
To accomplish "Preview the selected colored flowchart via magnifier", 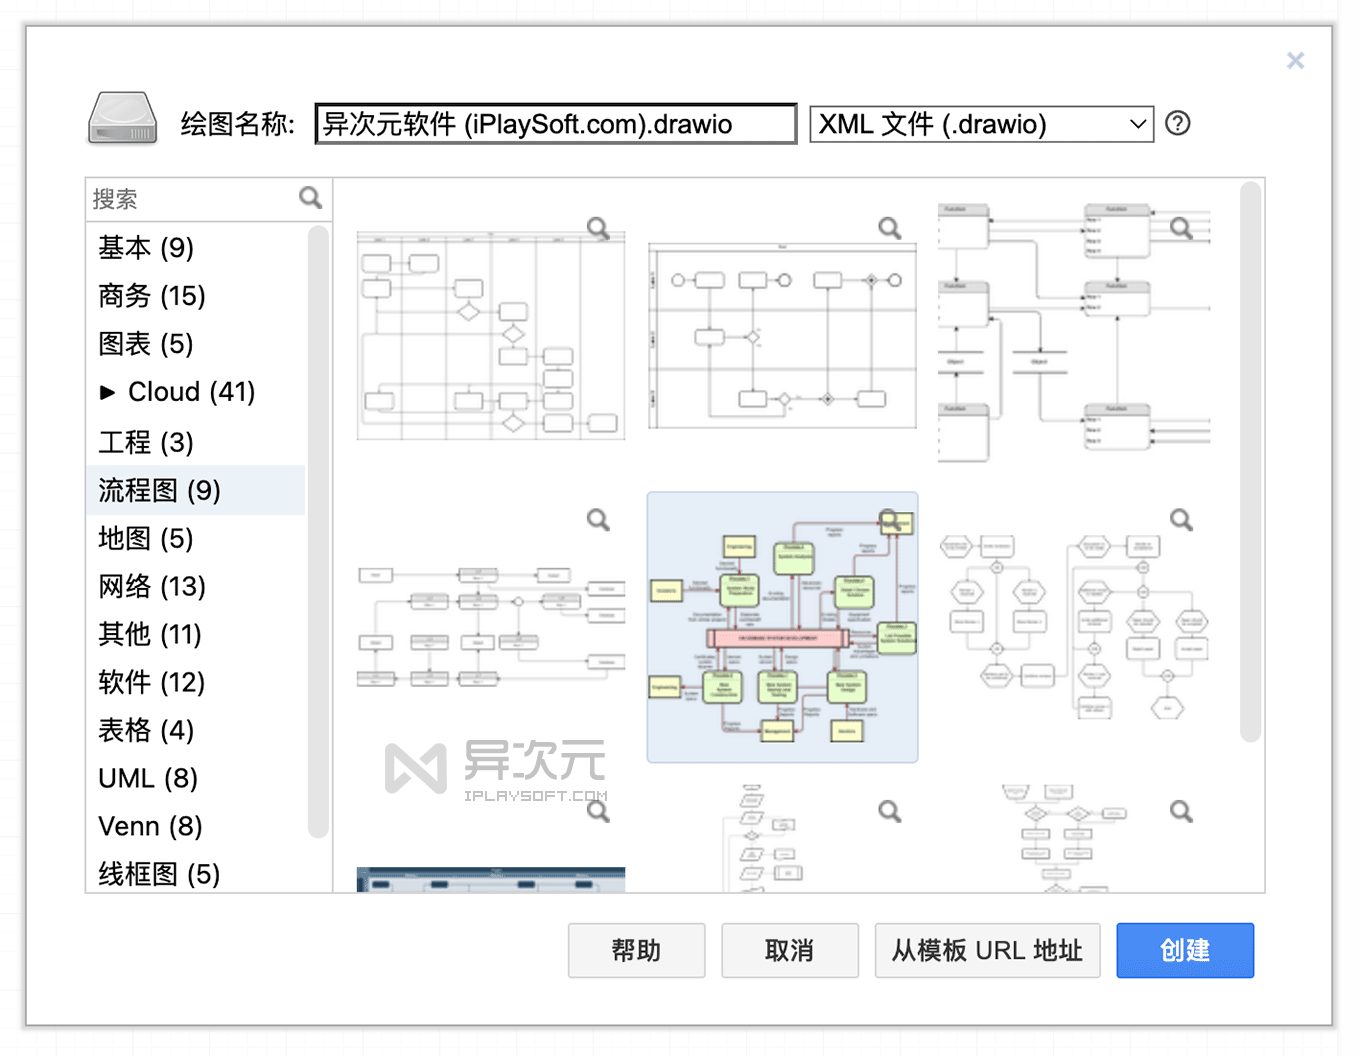I will pos(890,520).
